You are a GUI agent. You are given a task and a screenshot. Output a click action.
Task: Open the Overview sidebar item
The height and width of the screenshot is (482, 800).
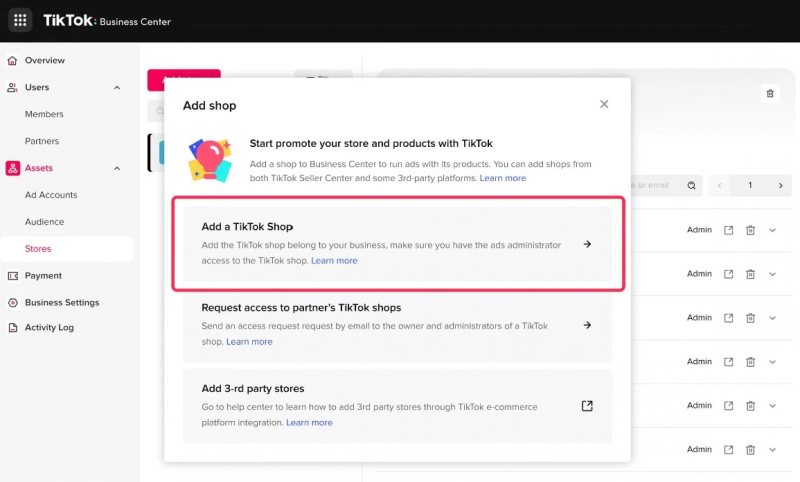pos(45,61)
